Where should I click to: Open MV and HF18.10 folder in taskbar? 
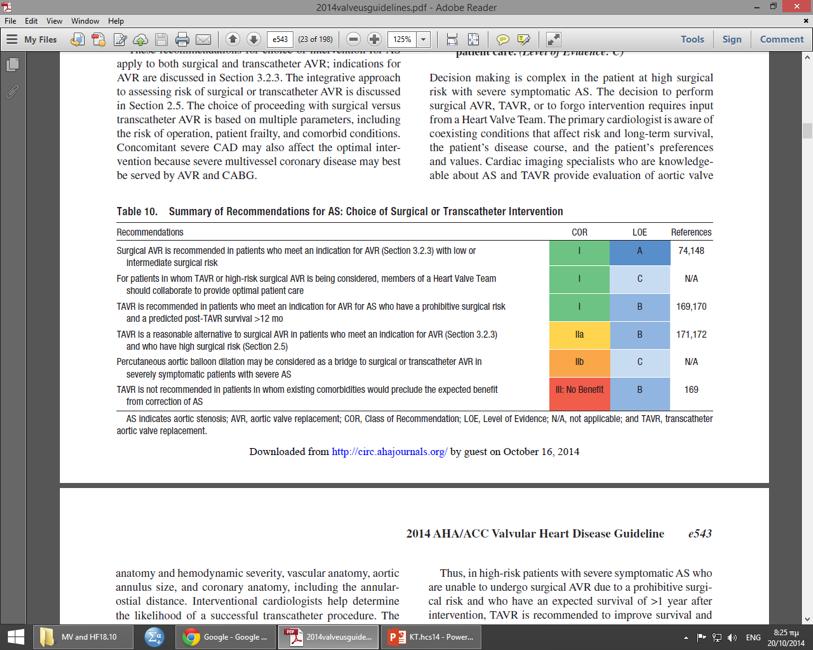point(83,637)
